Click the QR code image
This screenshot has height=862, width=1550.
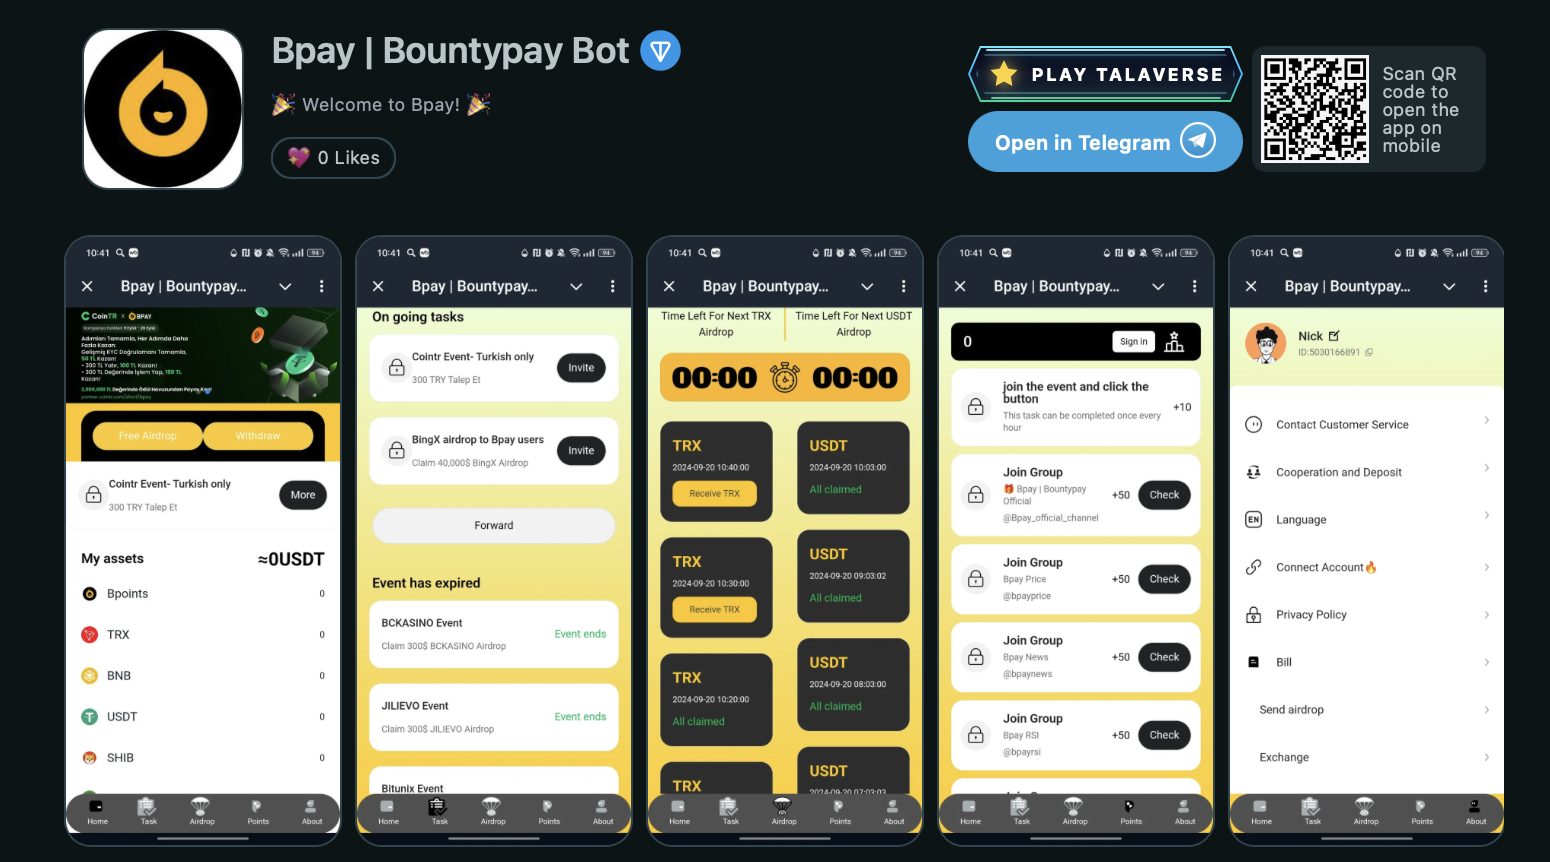pyautogui.click(x=1314, y=109)
